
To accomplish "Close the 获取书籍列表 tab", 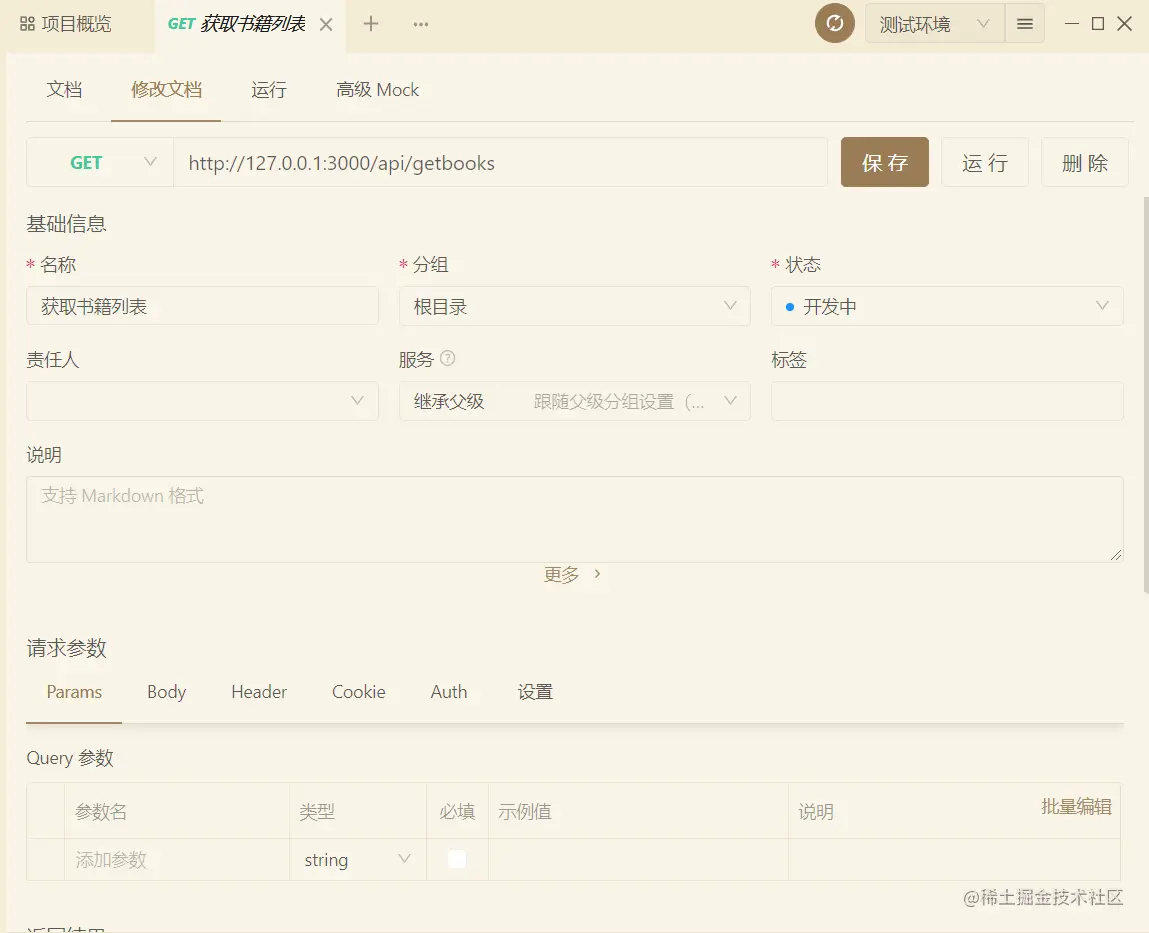I will coord(326,25).
